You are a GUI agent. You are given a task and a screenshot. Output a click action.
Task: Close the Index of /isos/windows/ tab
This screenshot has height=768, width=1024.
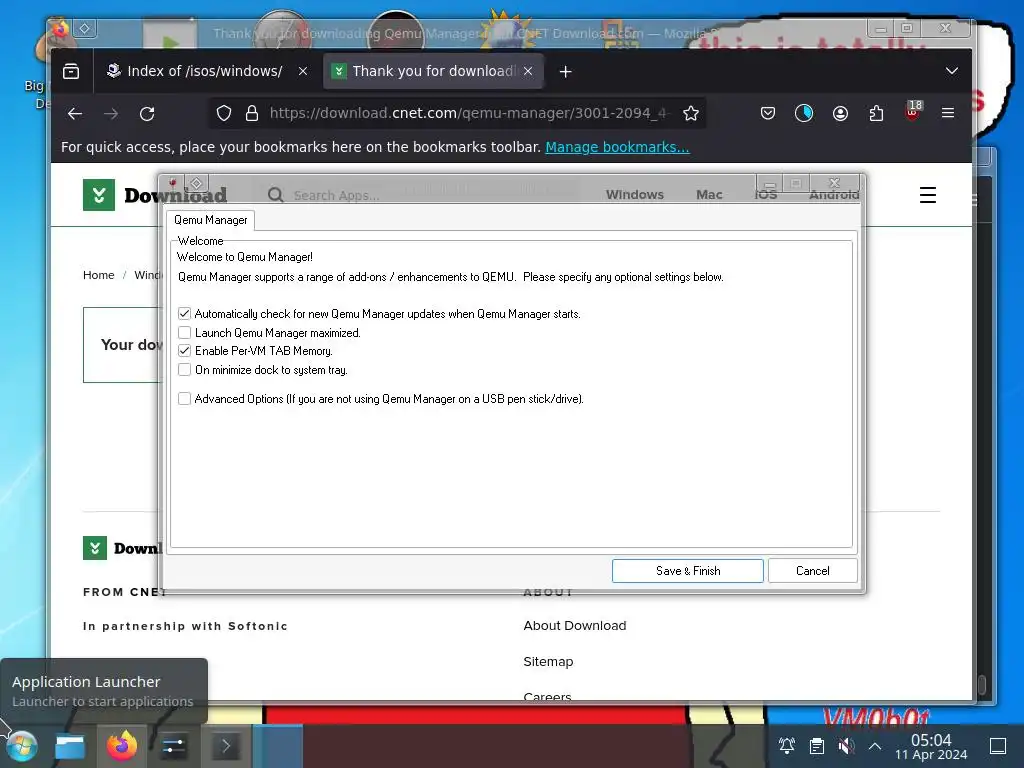302,71
